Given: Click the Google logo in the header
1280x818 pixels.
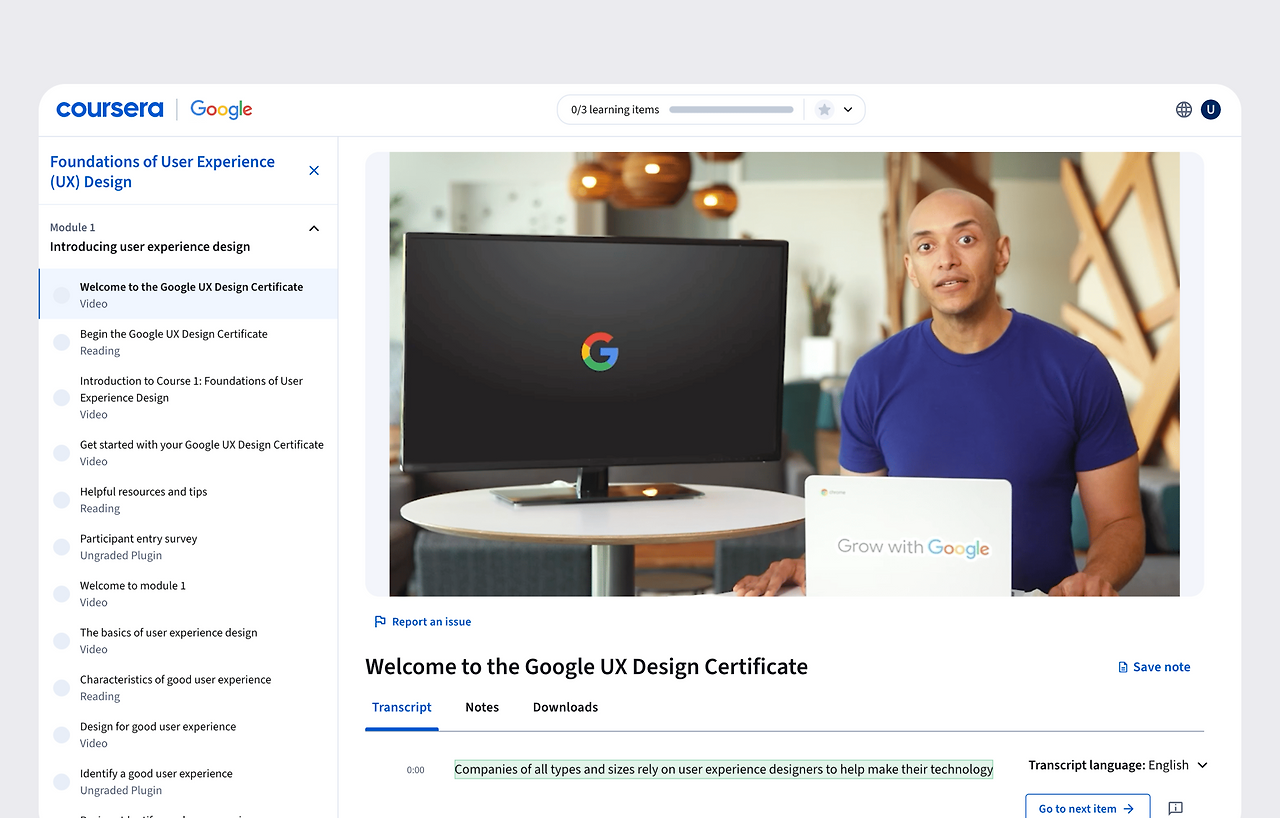Looking at the screenshot, I should coord(221,110).
